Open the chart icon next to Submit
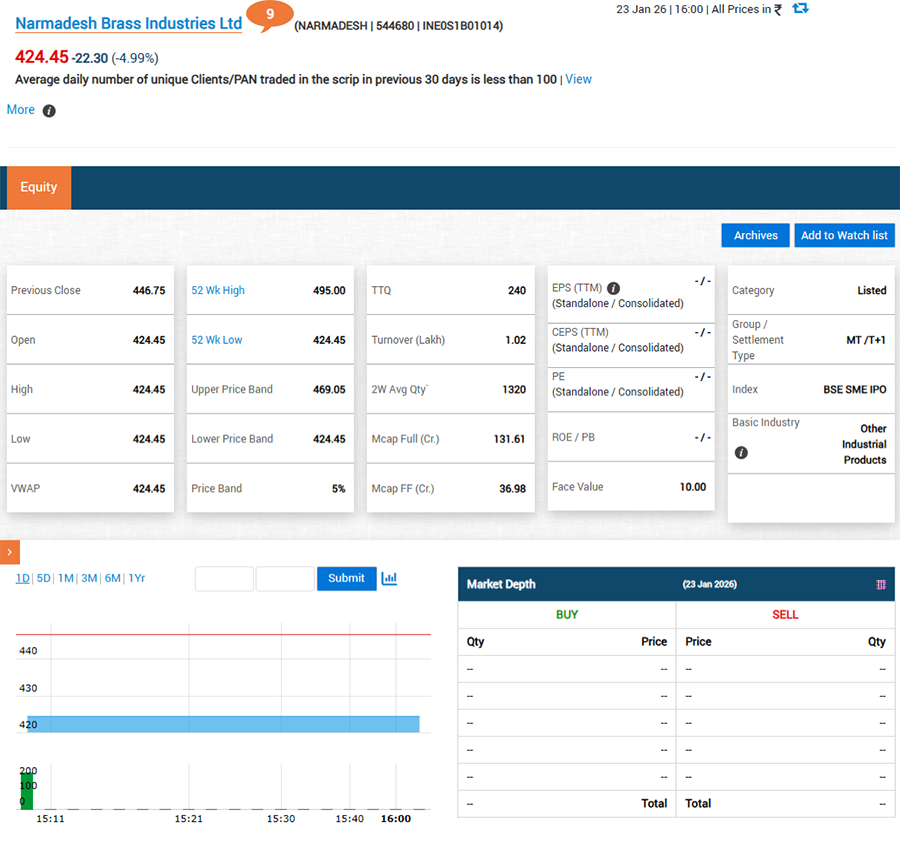Viewport: 900px width, 843px height. point(390,578)
